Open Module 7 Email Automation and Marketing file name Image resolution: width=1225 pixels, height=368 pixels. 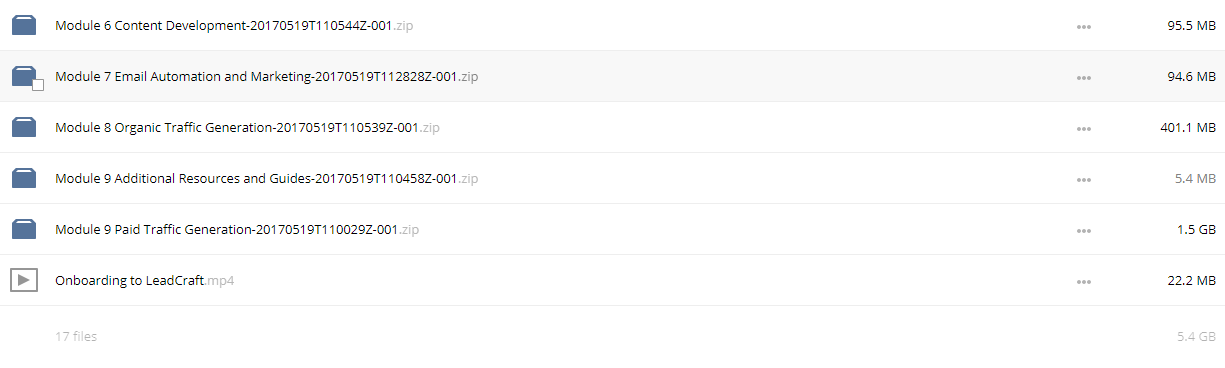[266, 77]
